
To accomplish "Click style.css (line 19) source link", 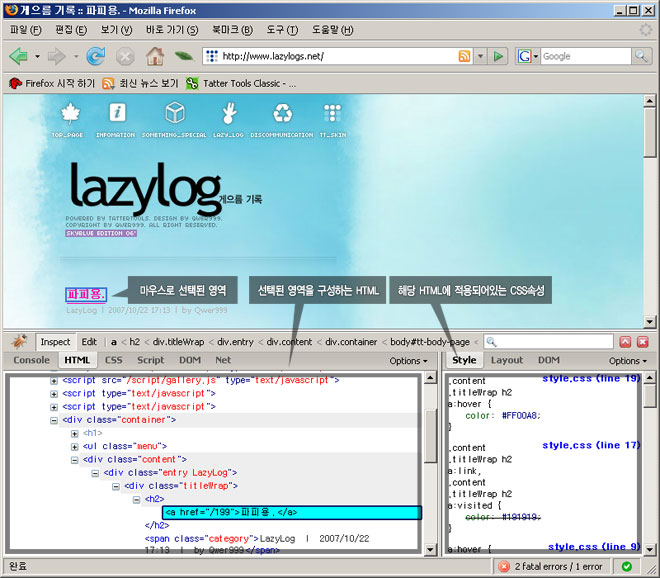I will click(591, 378).
